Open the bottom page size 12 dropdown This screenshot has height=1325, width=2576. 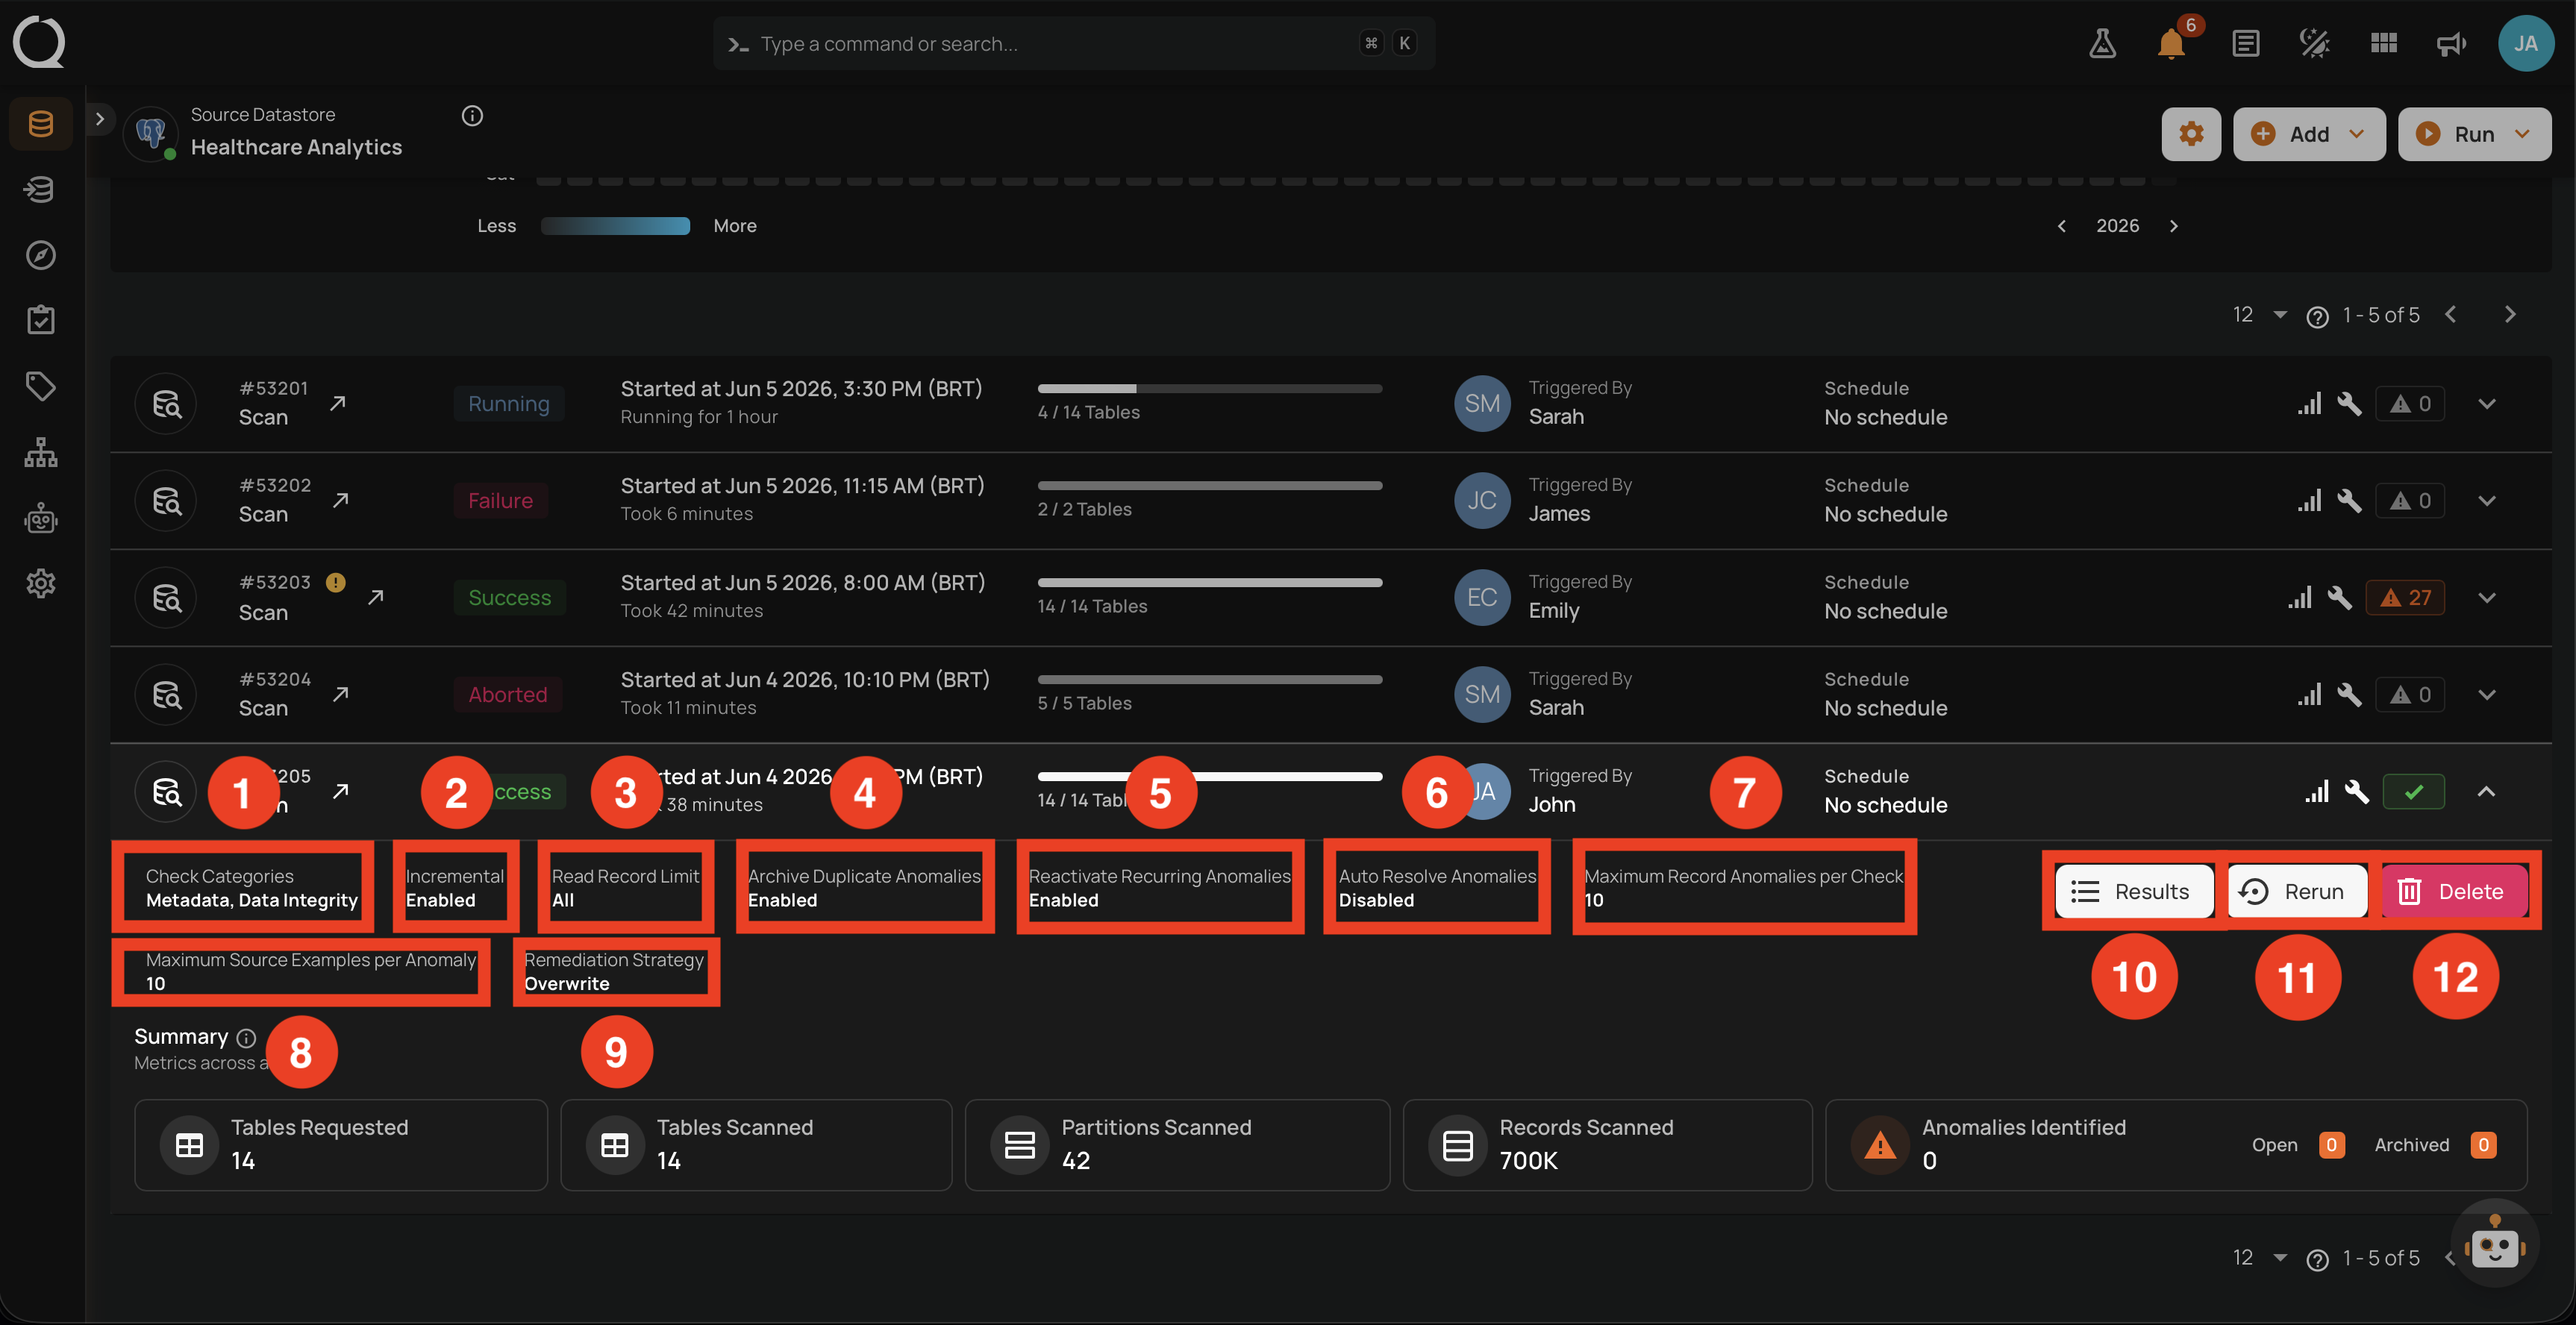(x=2259, y=1258)
